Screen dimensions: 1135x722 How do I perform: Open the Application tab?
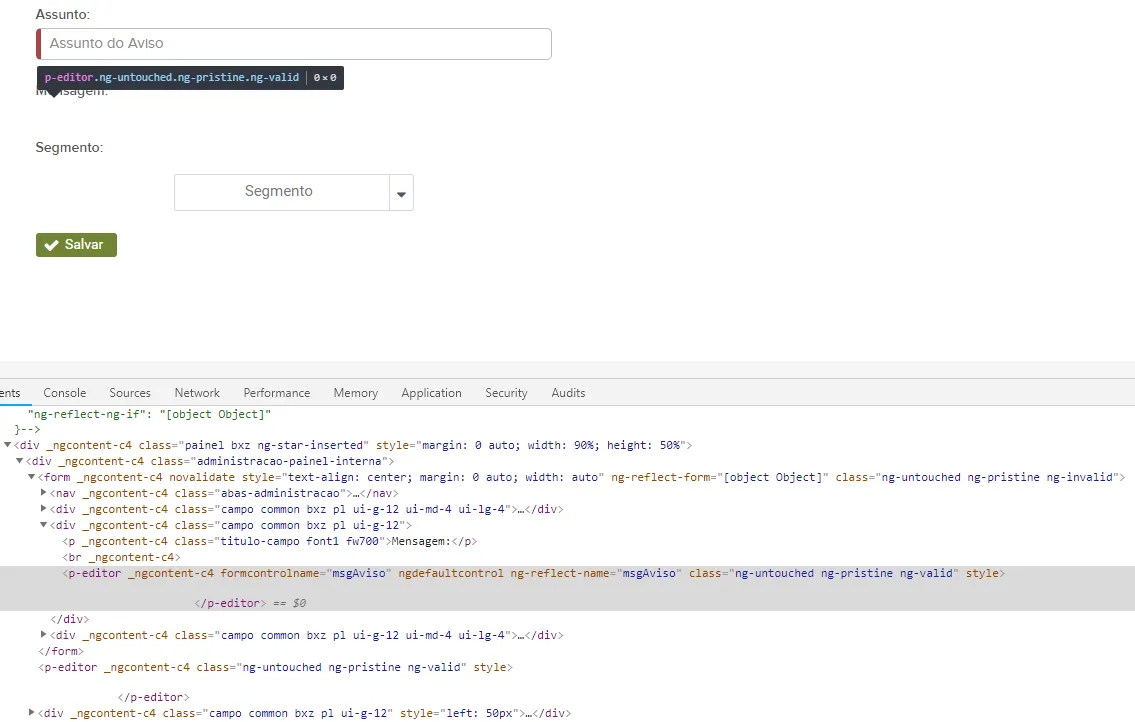(x=431, y=393)
